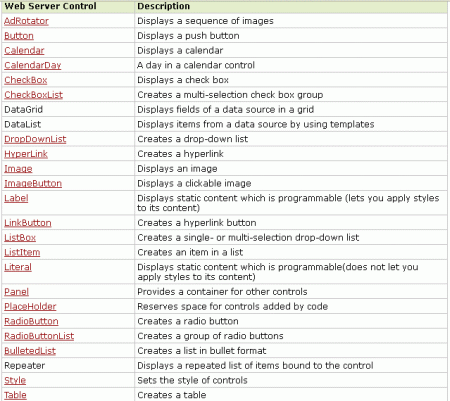Open the Label control link
The width and height of the screenshot is (450, 401).
pos(16,198)
